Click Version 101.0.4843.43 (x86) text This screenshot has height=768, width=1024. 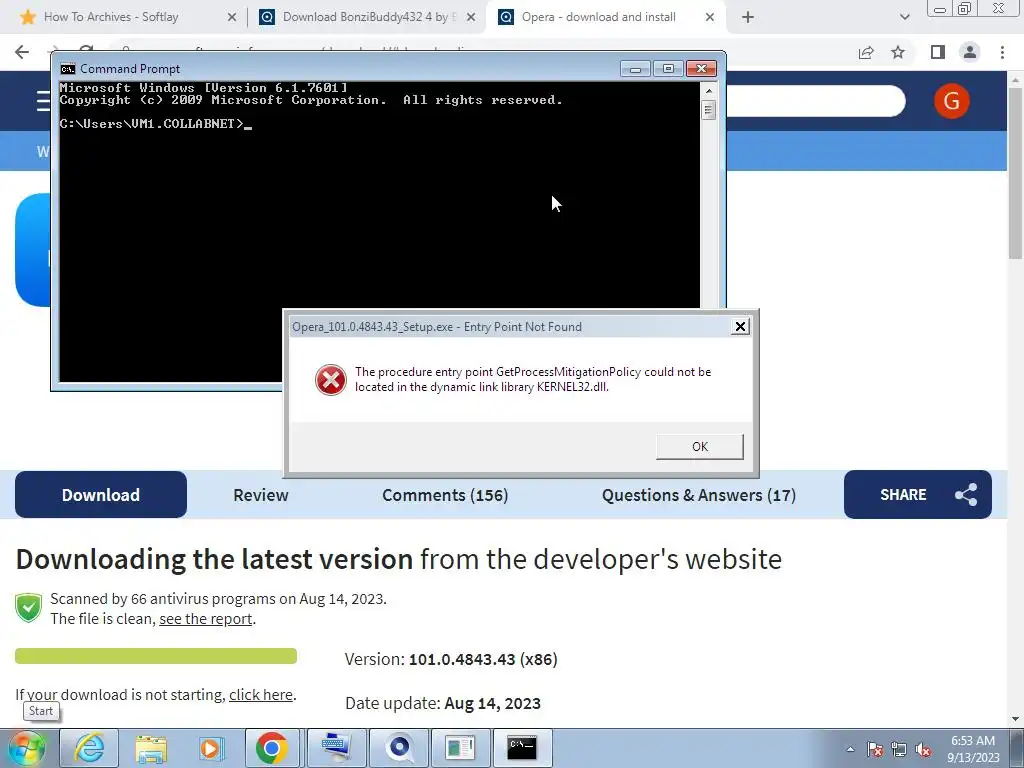tap(451, 660)
